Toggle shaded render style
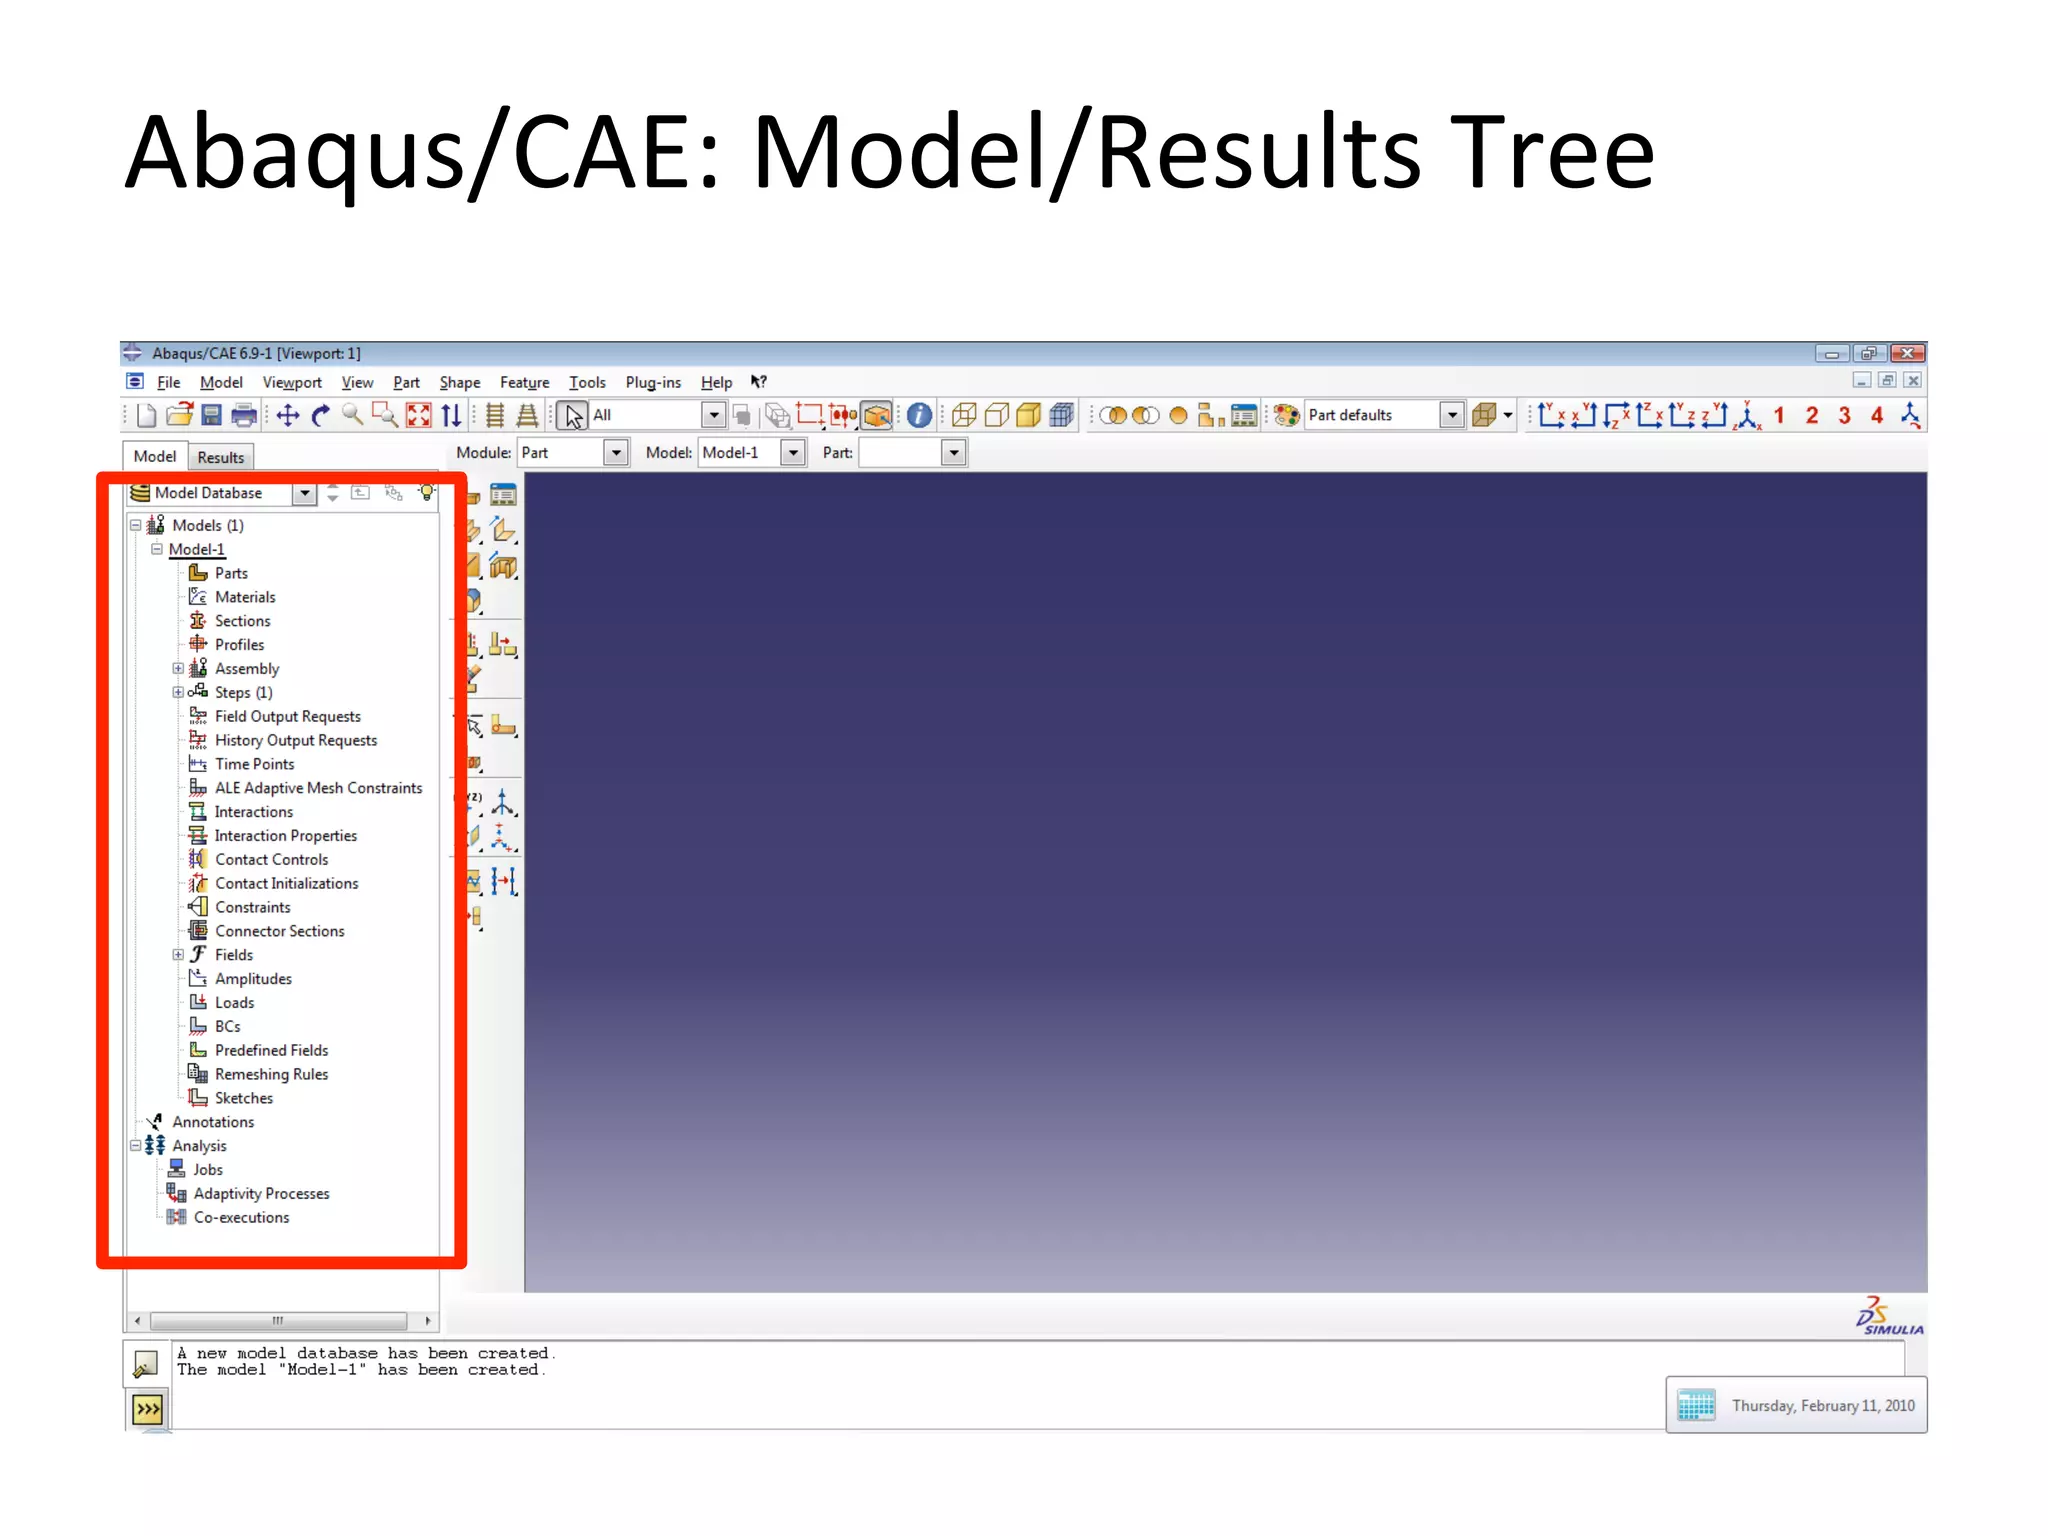This screenshot has height=1536, width=2048. [x=1028, y=415]
